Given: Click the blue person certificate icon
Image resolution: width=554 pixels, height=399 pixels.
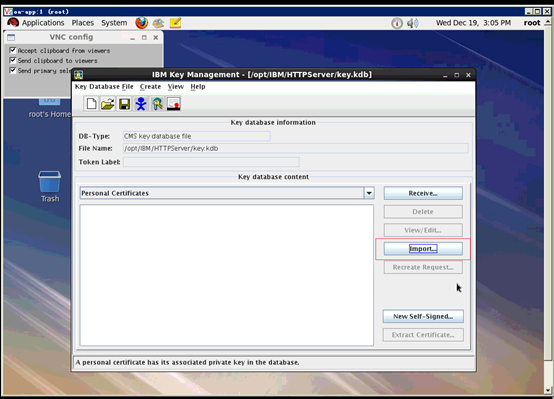Looking at the screenshot, I should pos(141,104).
